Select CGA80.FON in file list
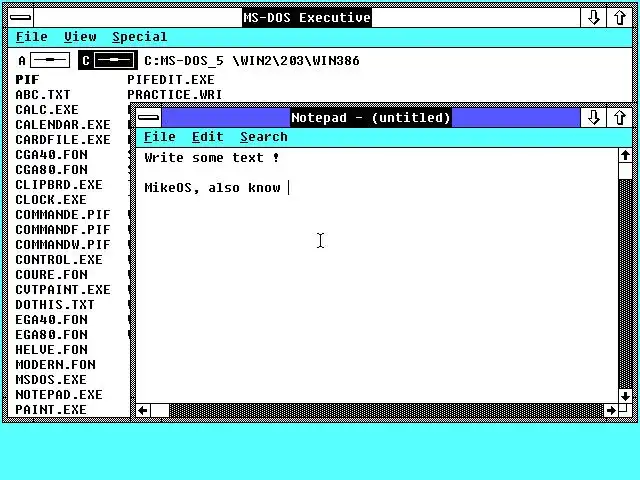The height and width of the screenshot is (480, 640). 51,170
